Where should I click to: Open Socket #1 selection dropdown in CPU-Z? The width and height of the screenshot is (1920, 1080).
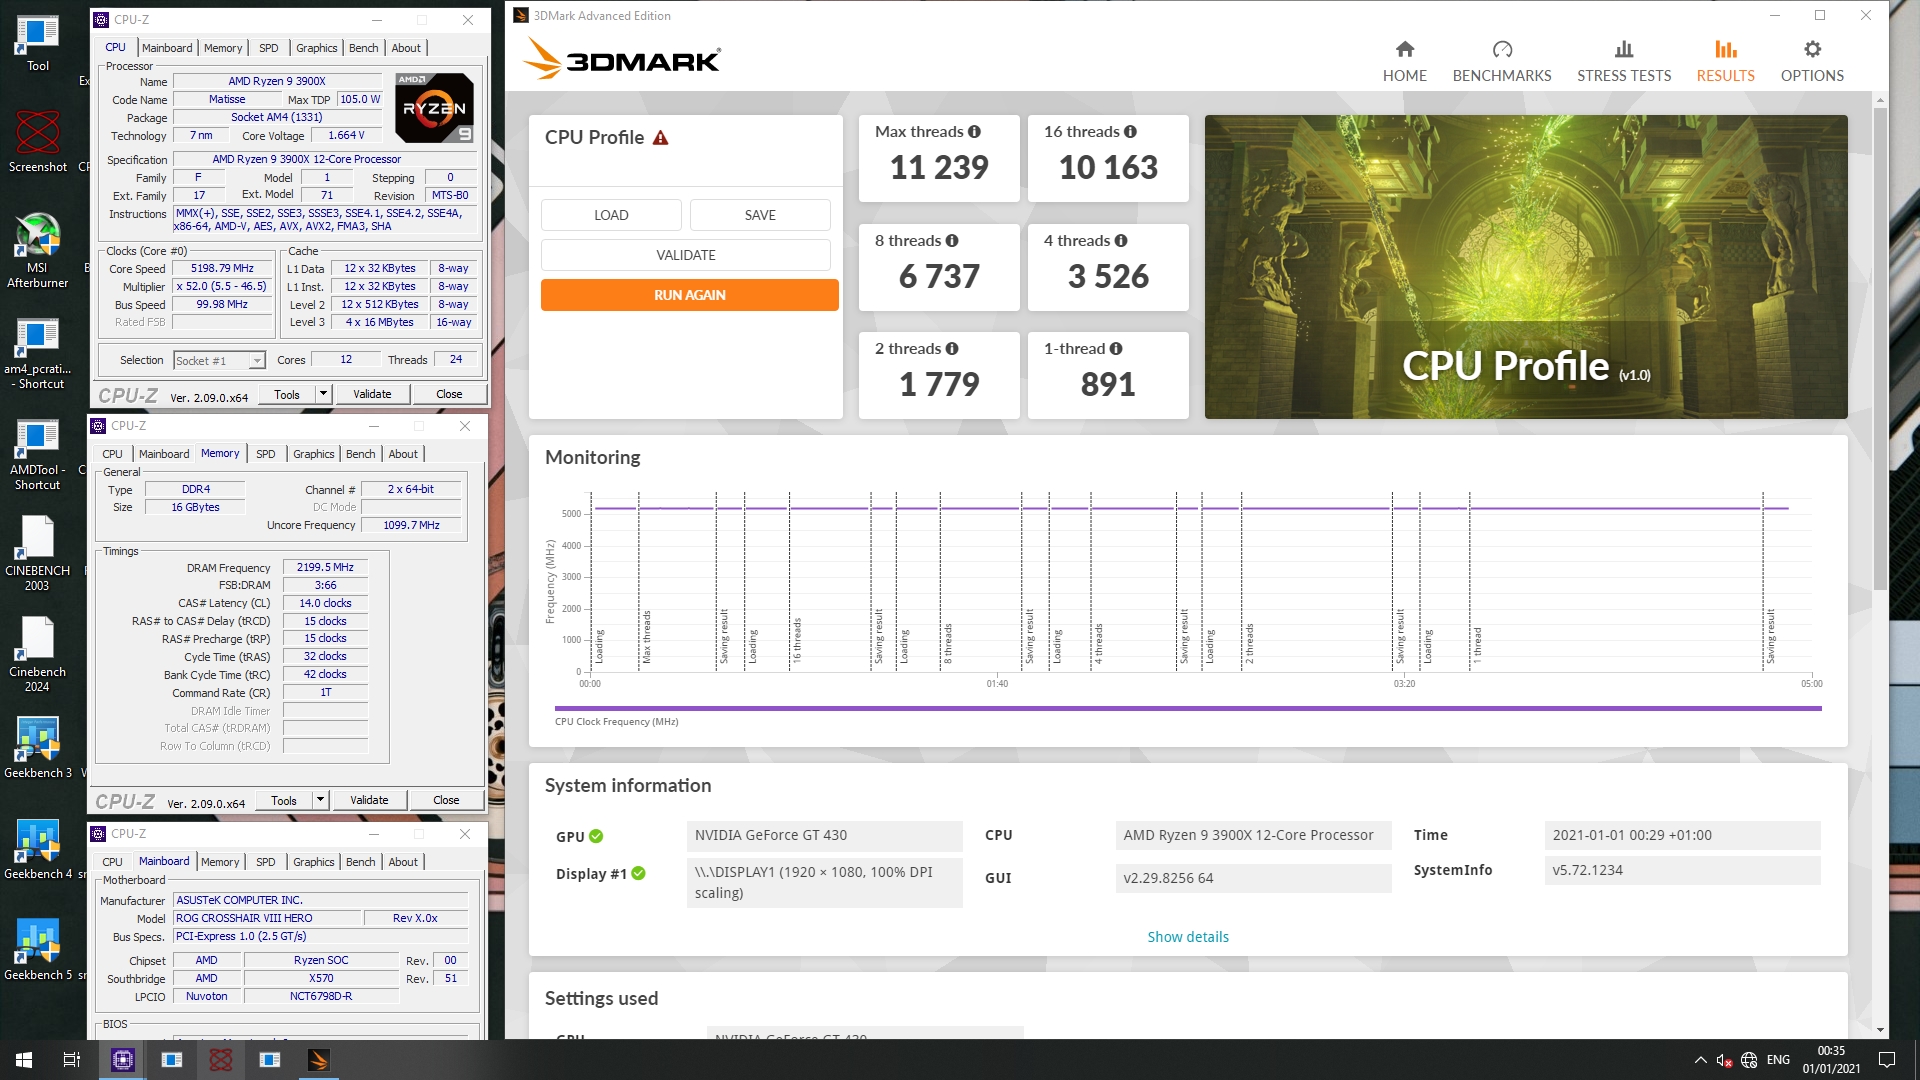point(219,361)
